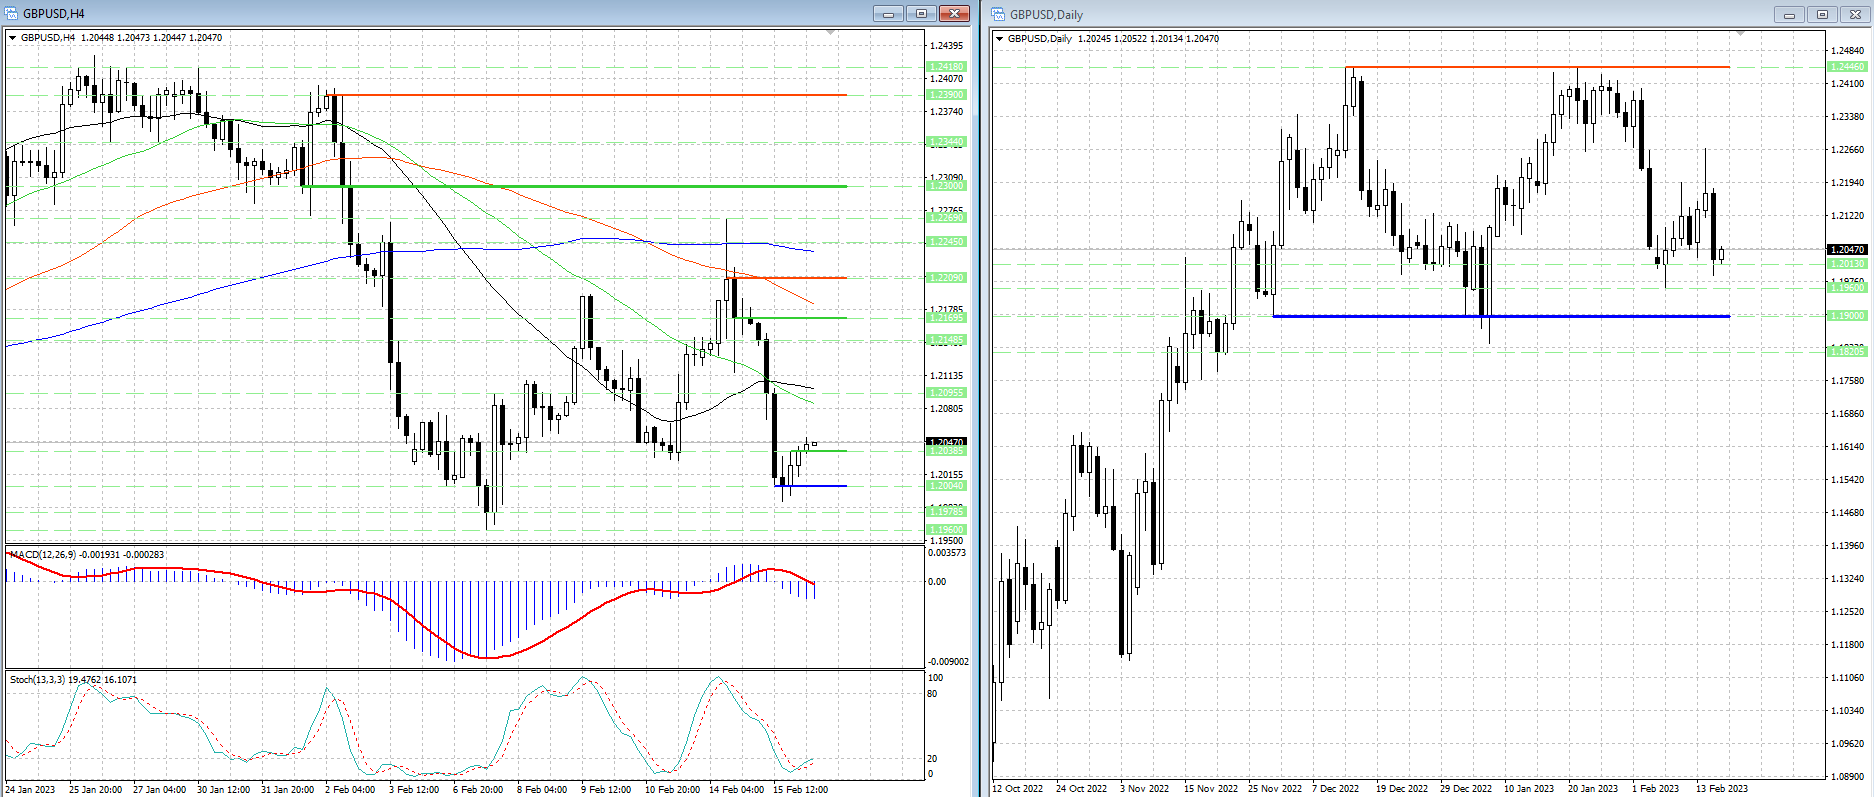
Task: Select the orange 1.23900 horizontal line in H4
Action: click(x=587, y=95)
